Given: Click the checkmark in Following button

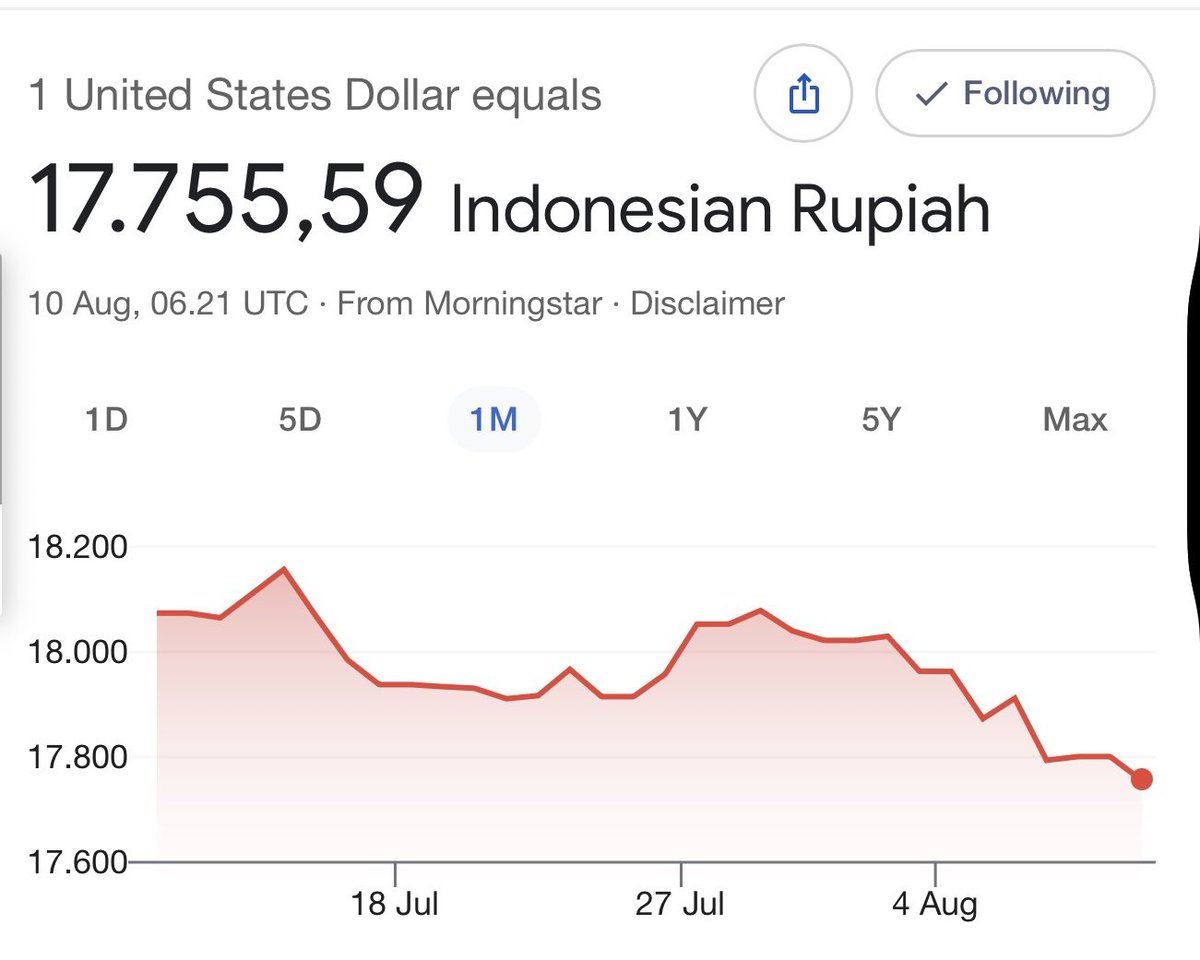Looking at the screenshot, I should tap(931, 95).
